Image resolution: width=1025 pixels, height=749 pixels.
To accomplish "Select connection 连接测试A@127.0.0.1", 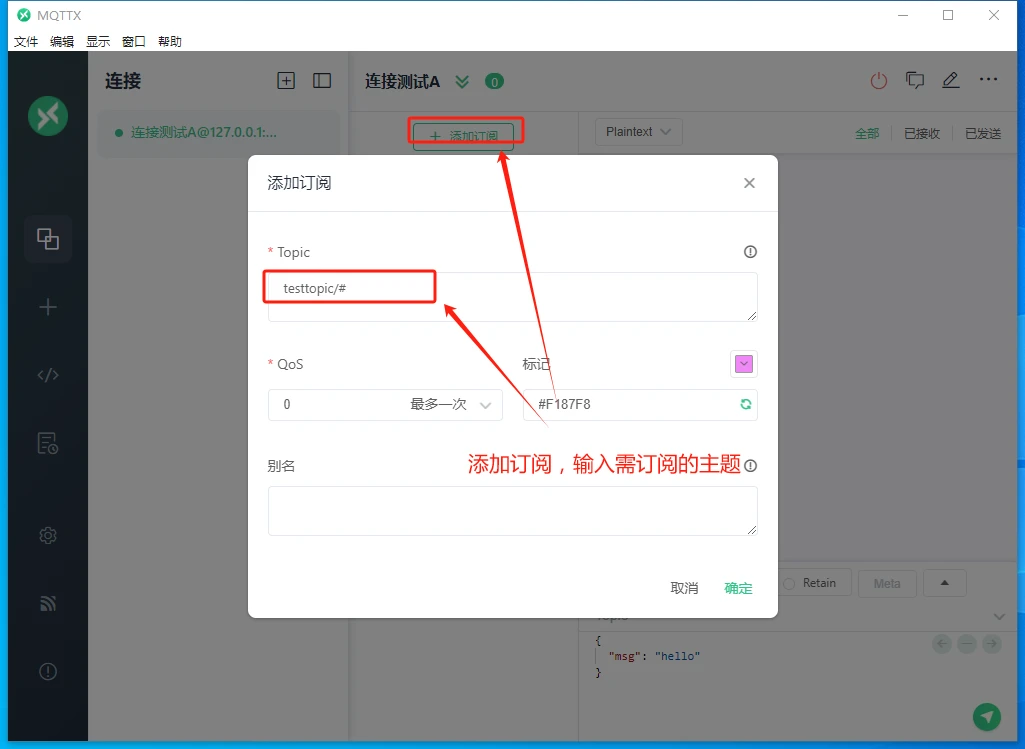I will point(218,133).
